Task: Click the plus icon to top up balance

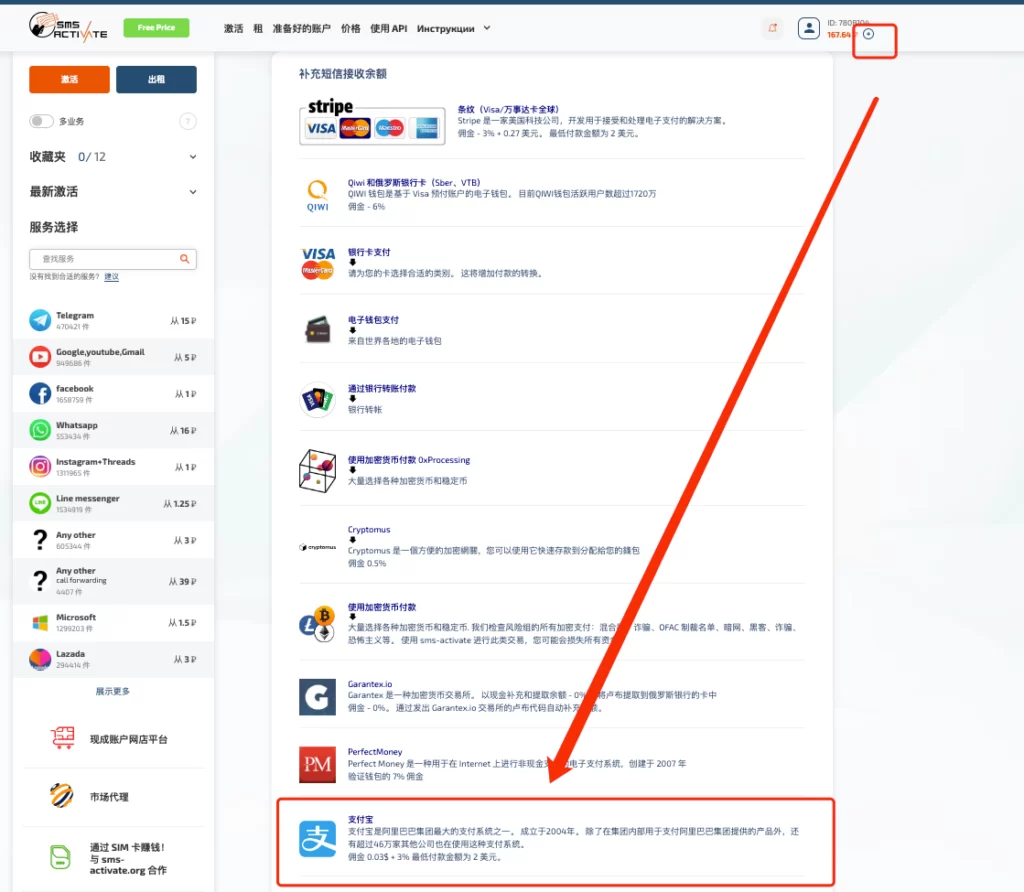Action: click(869, 34)
